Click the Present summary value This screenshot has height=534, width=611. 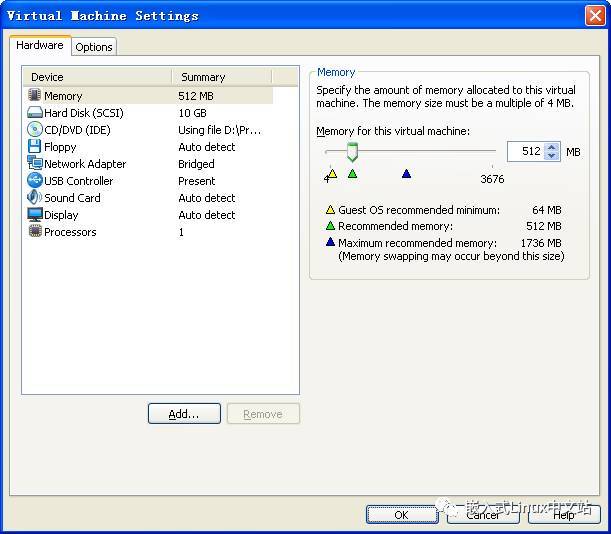196,181
